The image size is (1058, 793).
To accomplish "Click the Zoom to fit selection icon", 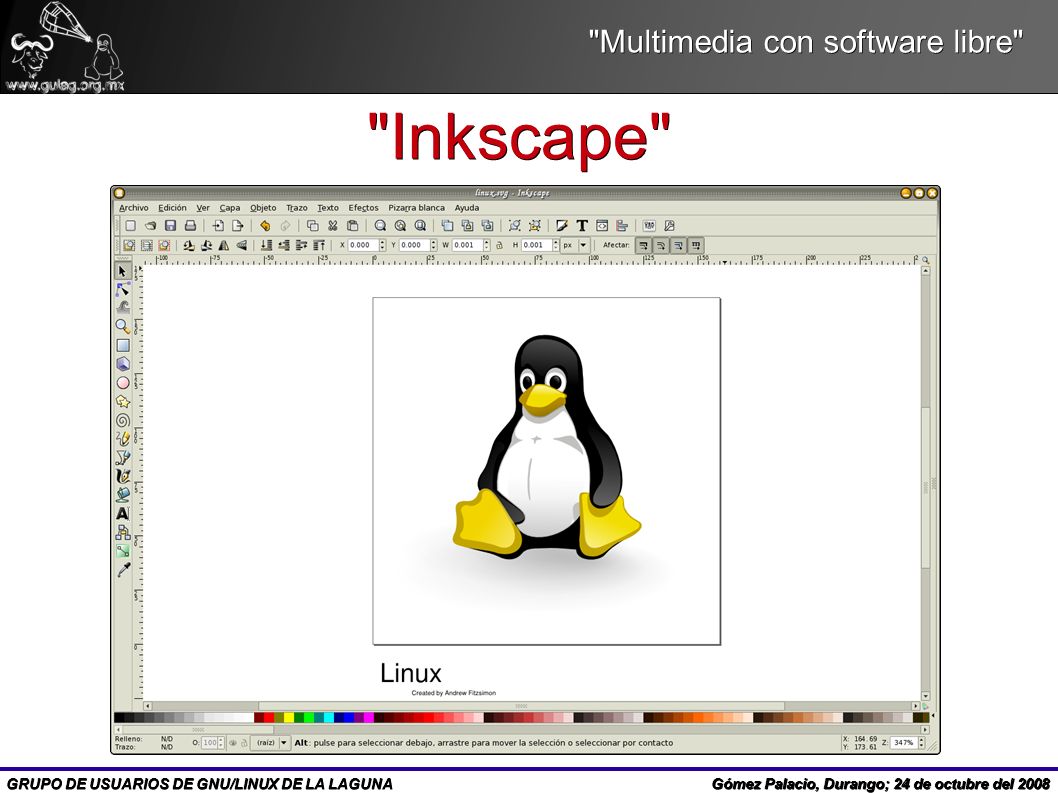I will (381, 225).
